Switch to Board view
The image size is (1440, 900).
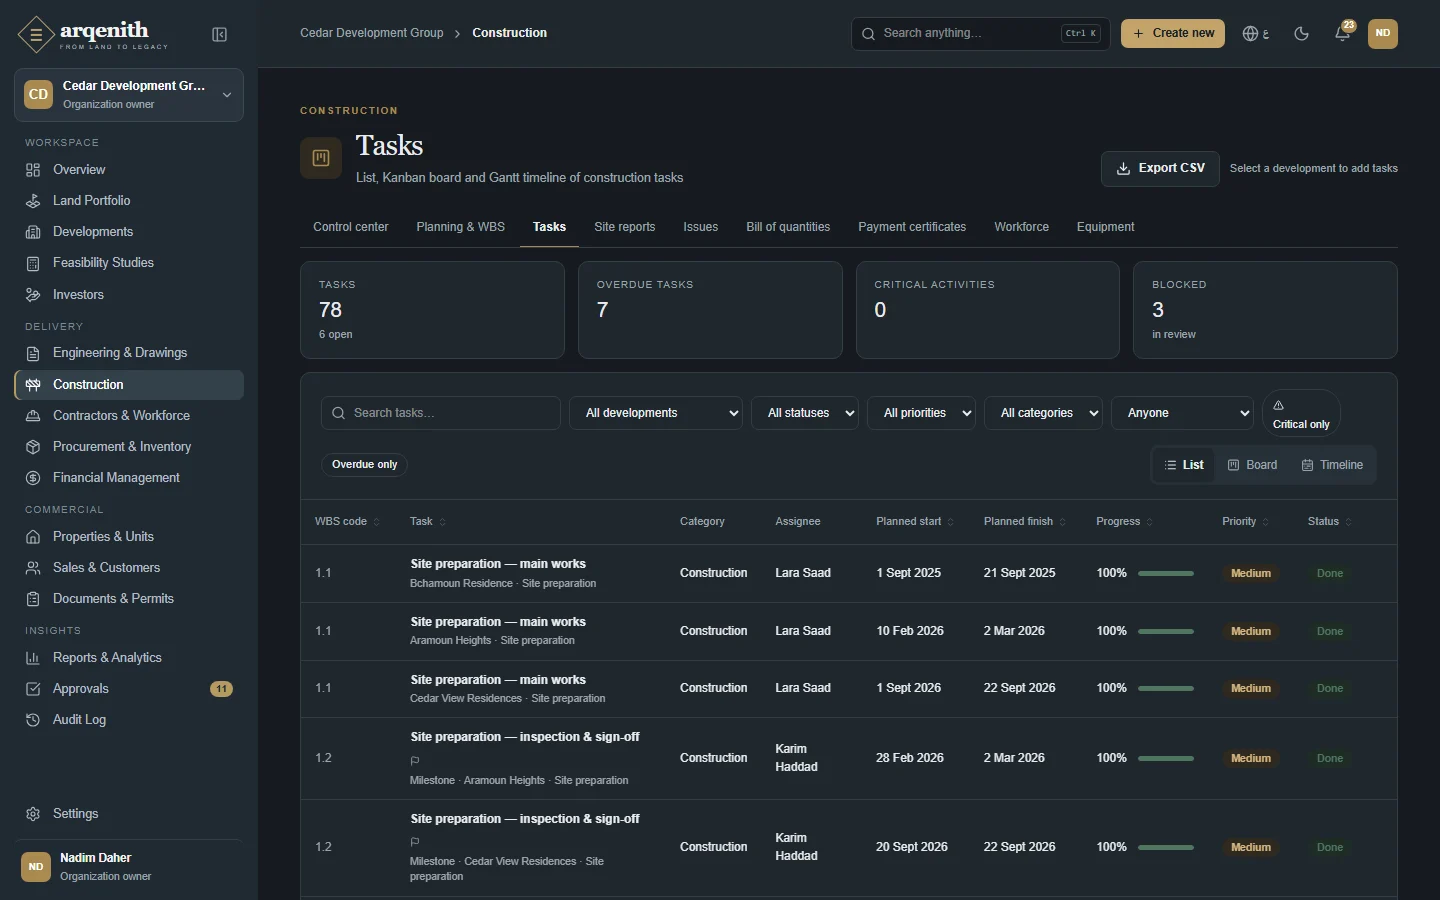coord(1252,465)
